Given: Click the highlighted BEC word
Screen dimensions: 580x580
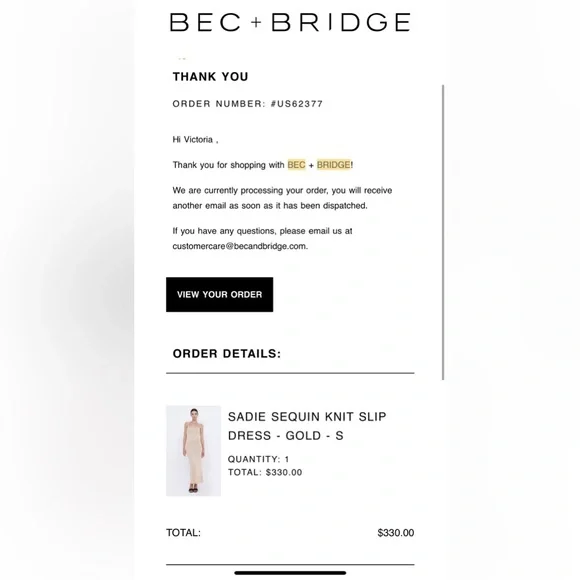Looking at the screenshot, I should [x=296, y=165].
